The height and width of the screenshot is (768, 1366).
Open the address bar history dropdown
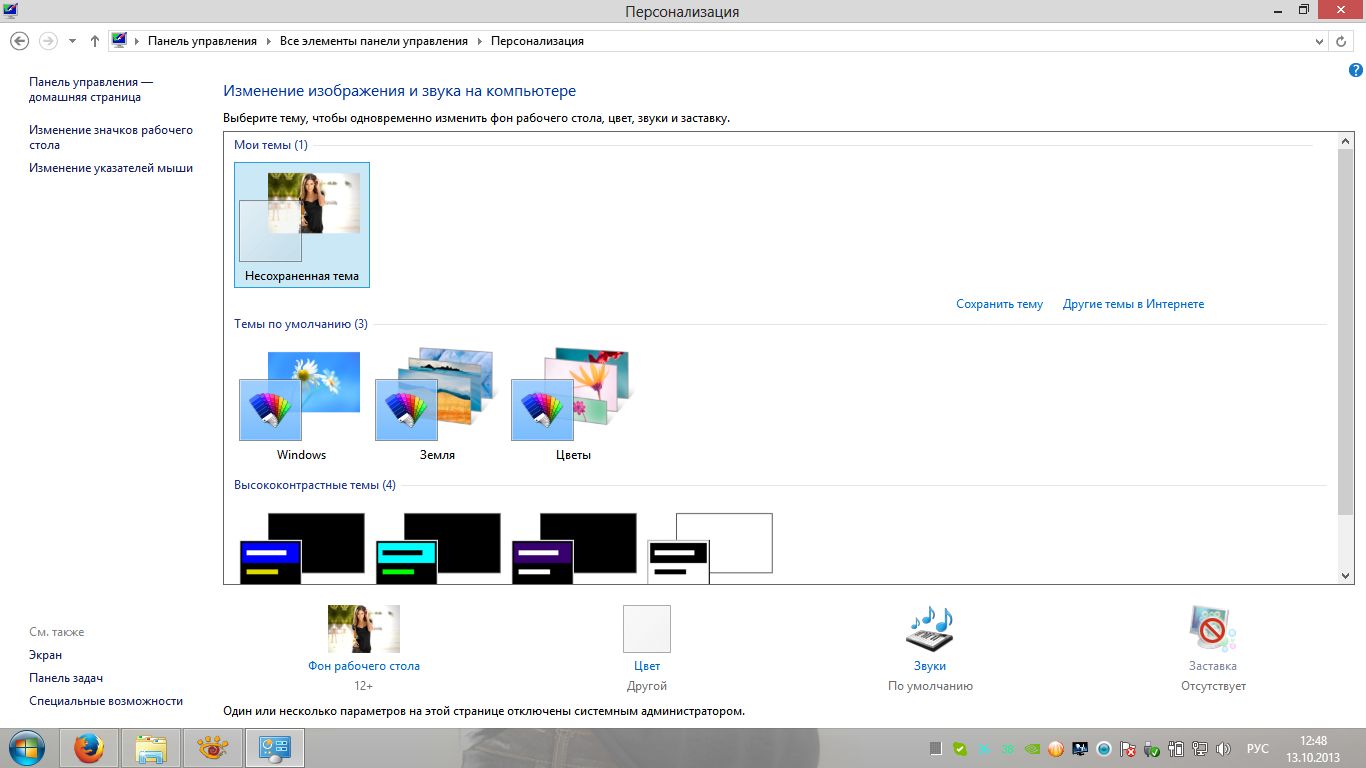coord(1319,41)
